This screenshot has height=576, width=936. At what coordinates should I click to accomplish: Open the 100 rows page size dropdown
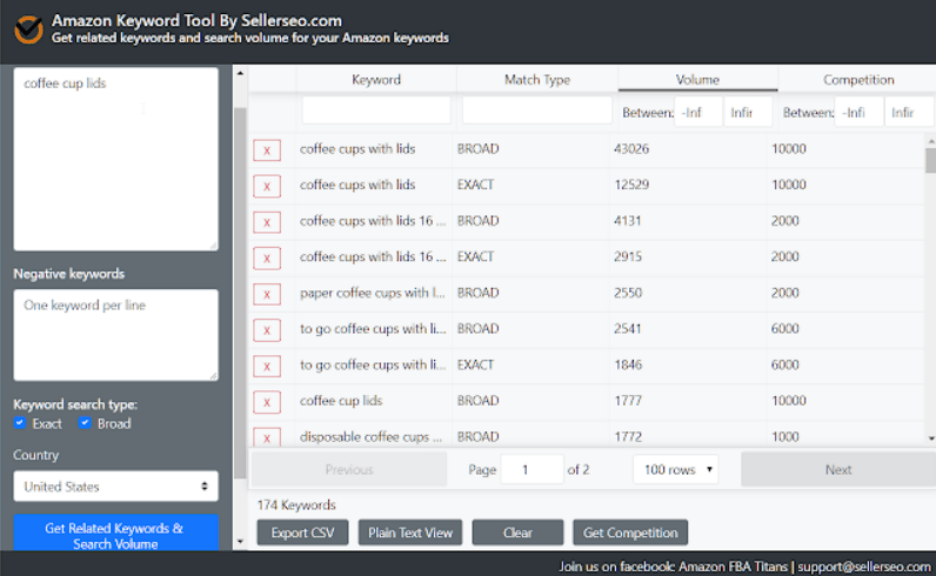(676, 470)
